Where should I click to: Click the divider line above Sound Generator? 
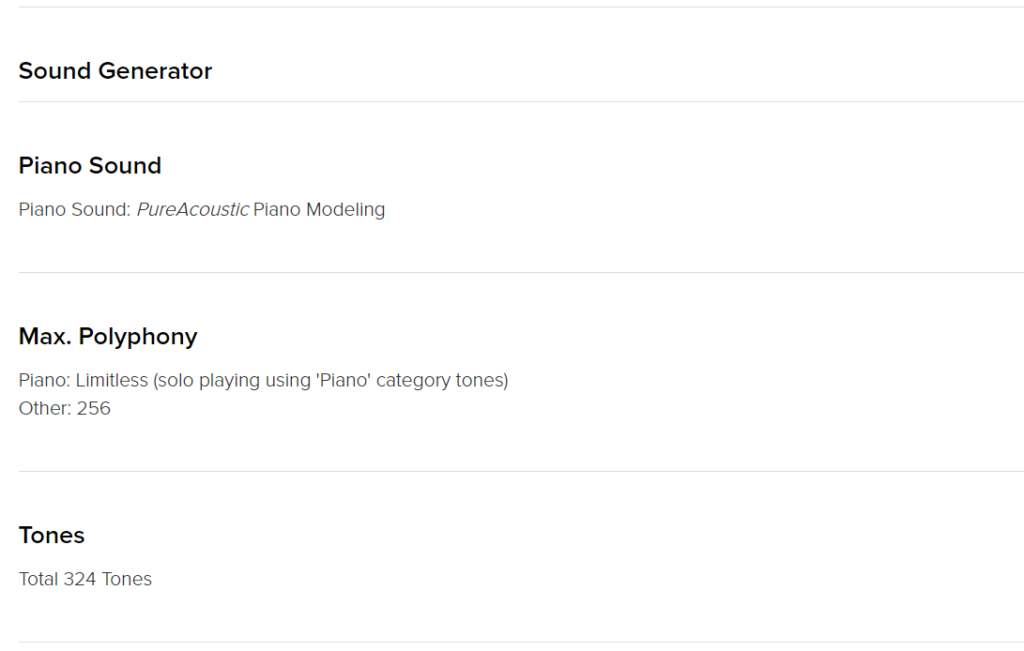(x=521, y=7)
